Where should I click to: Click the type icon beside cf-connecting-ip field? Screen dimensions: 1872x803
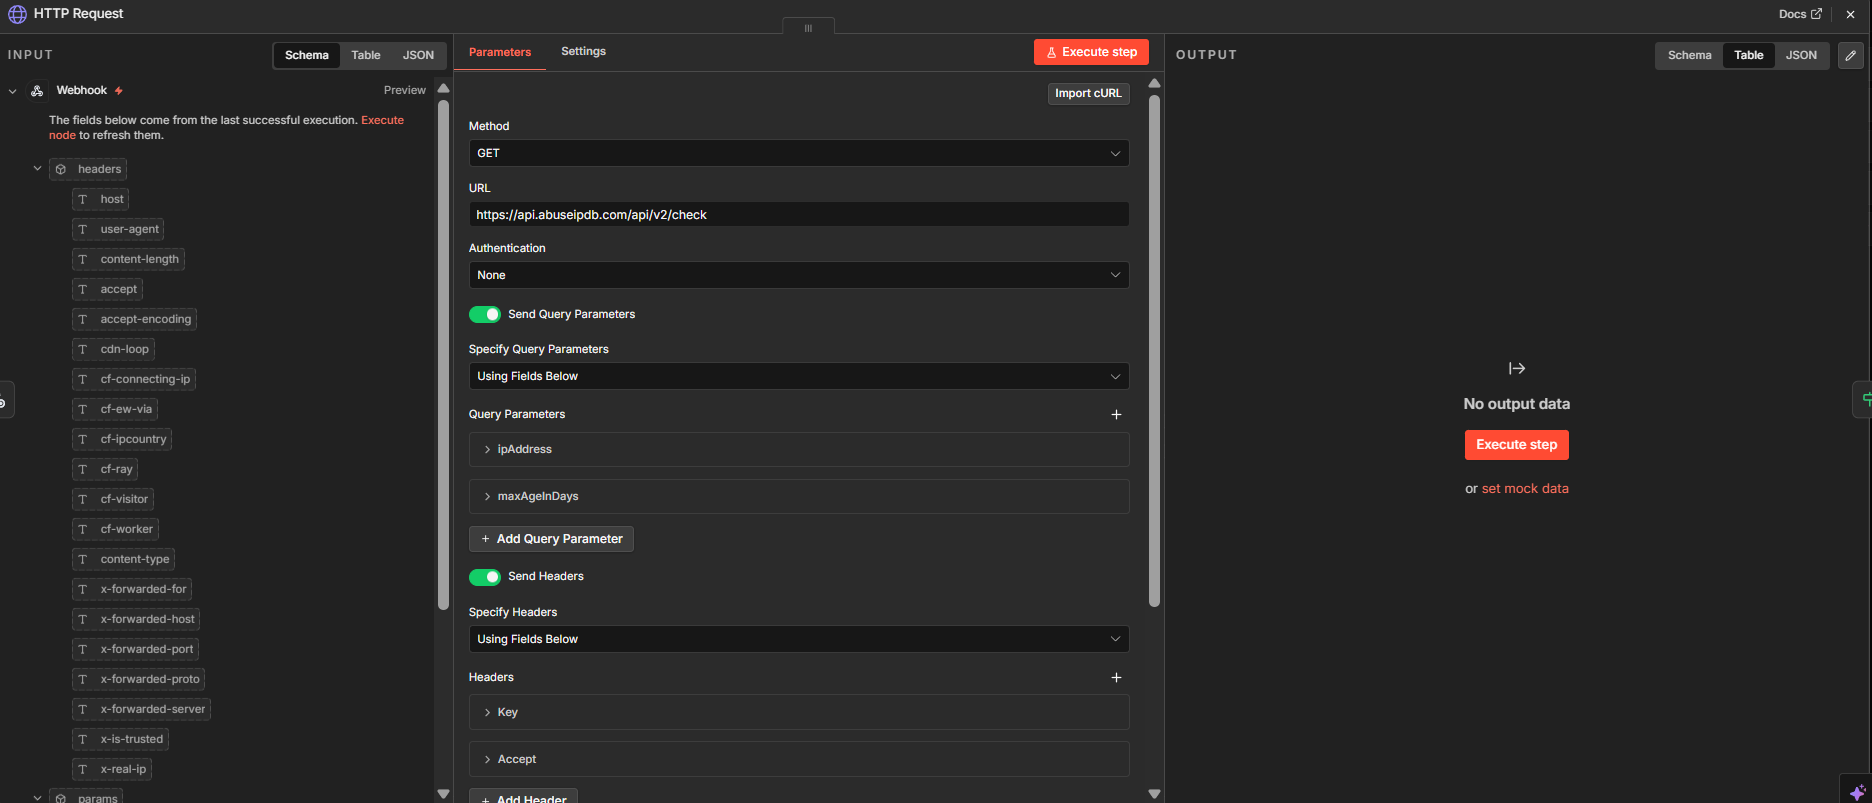coord(83,380)
